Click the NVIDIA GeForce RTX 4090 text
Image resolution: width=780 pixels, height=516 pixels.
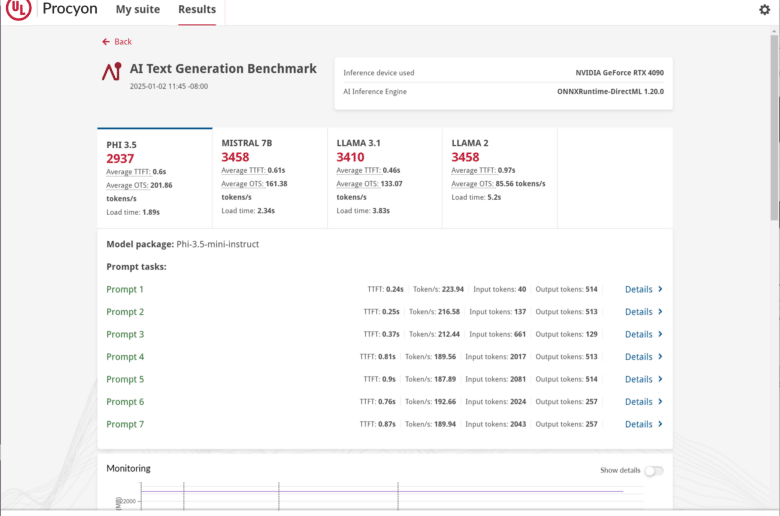tap(619, 73)
